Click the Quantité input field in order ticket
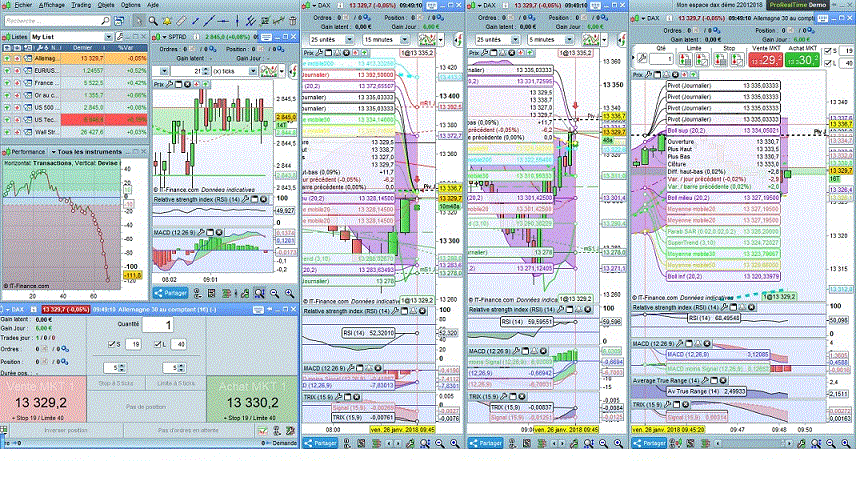The width and height of the screenshot is (856, 481). (158, 325)
